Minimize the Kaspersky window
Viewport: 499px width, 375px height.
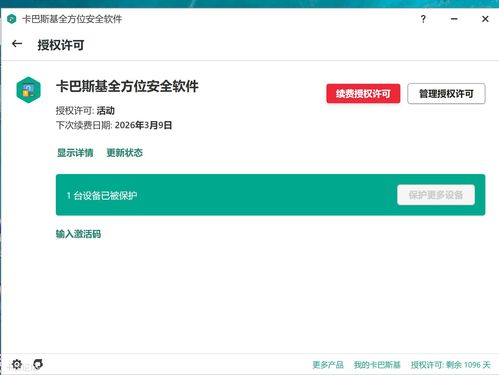click(454, 19)
